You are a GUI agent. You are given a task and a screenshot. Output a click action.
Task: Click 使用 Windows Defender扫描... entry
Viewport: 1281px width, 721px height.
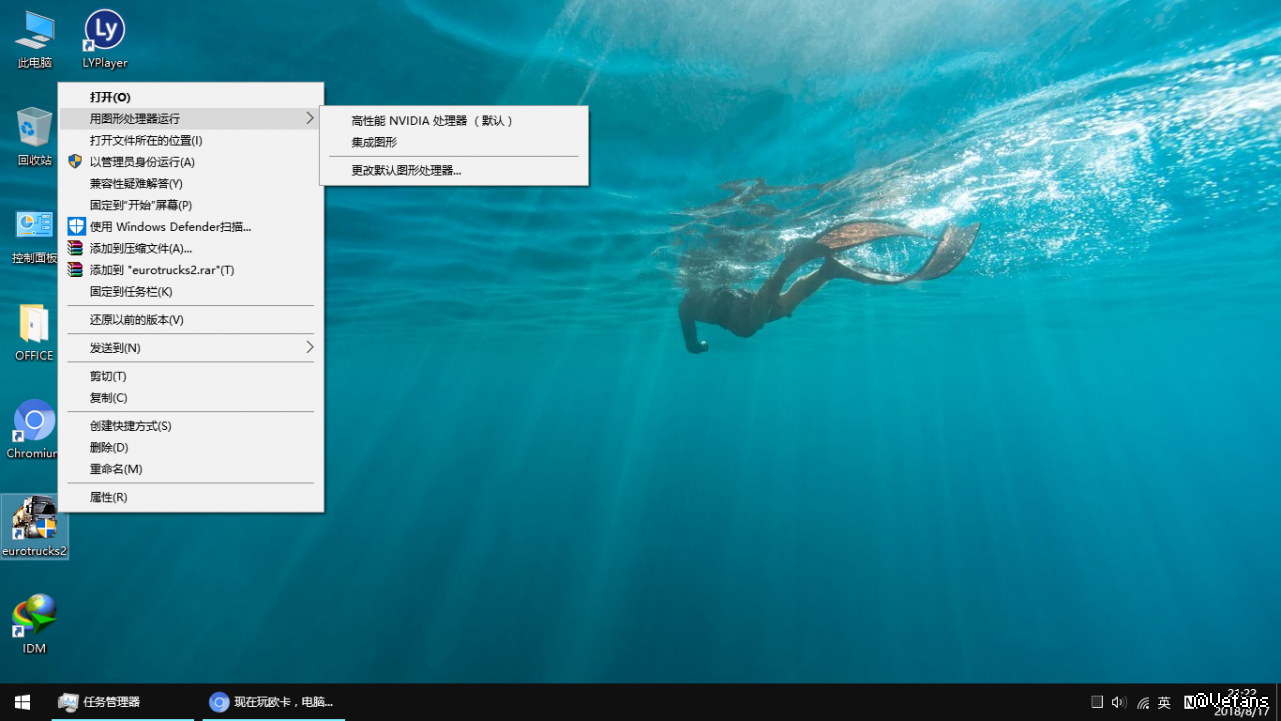coord(170,227)
